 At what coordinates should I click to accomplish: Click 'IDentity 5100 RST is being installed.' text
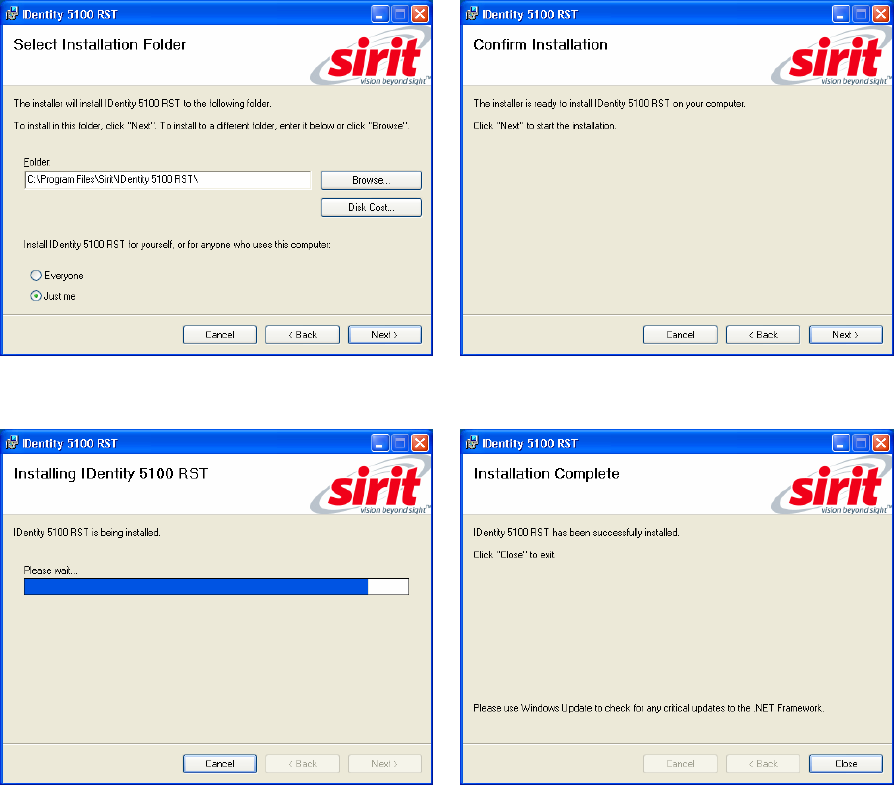point(87,532)
